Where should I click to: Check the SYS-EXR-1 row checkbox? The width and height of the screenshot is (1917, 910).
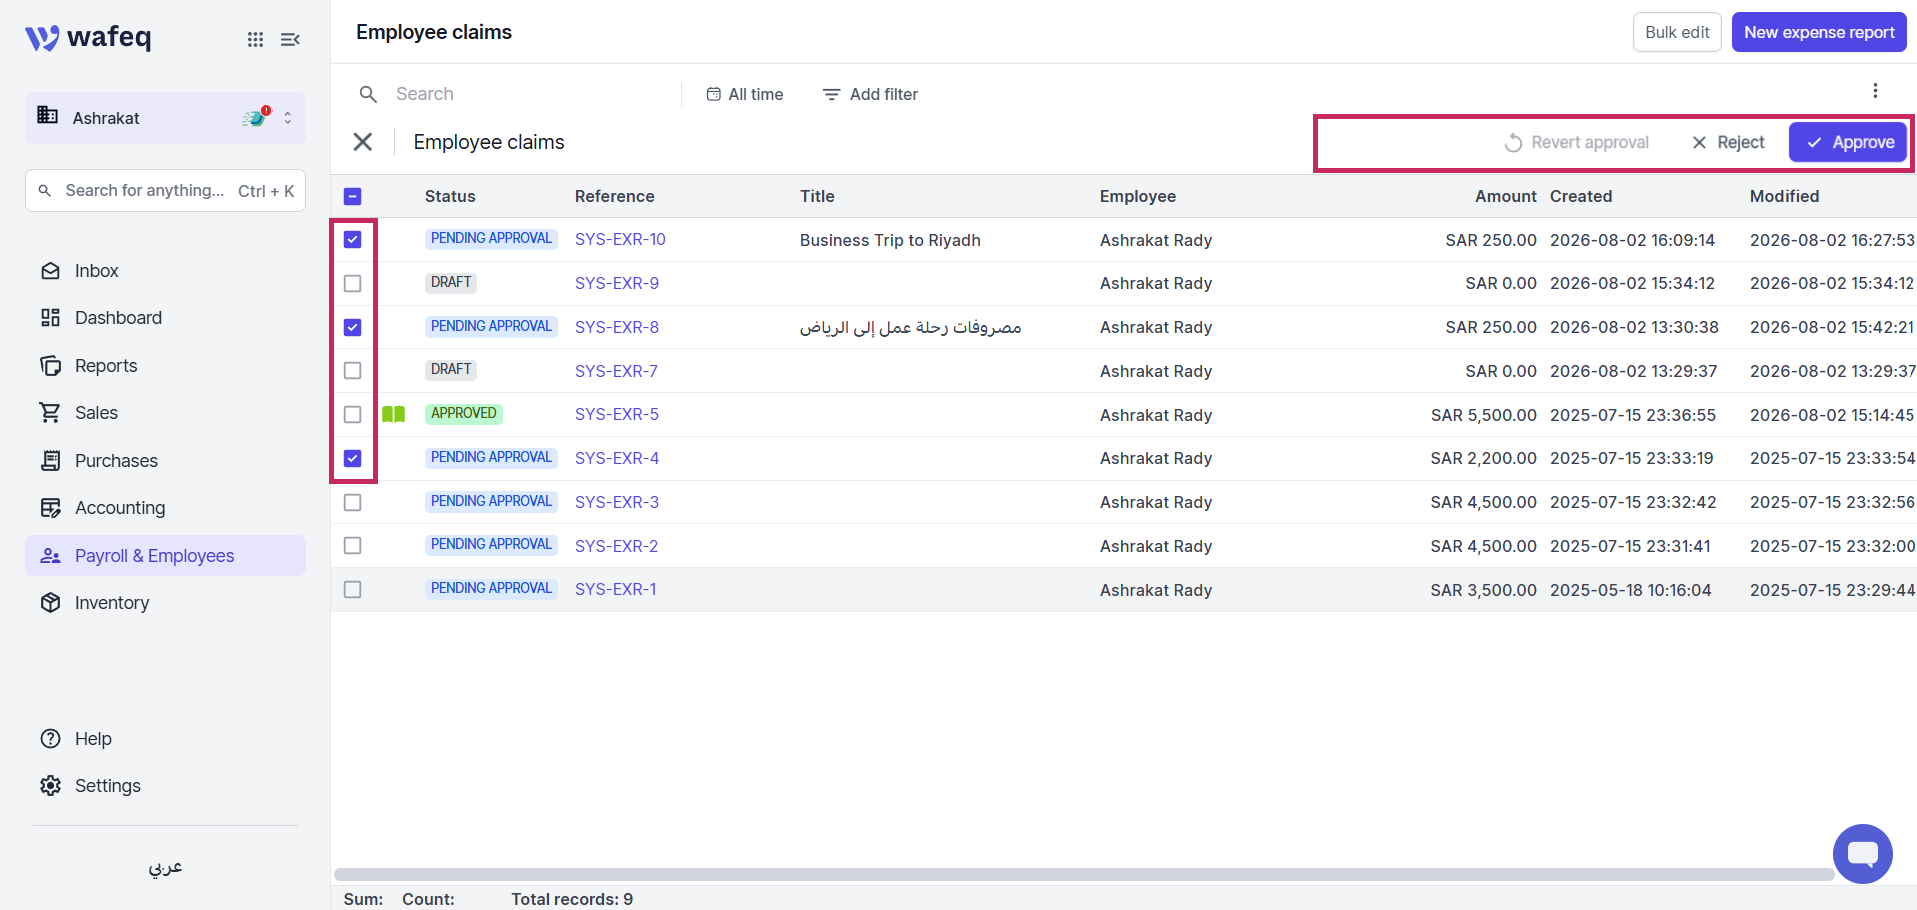coord(353,590)
